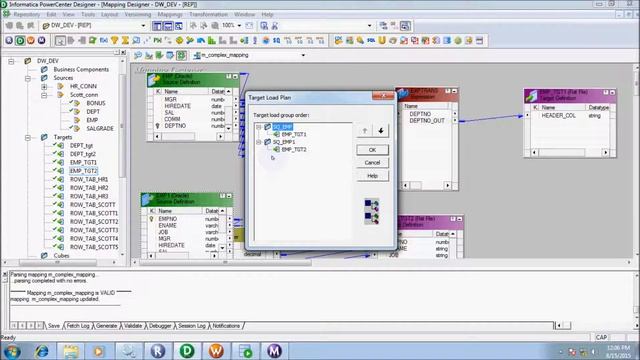This screenshot has height=360, width=640.
Task: Click the pointer select tool in transformation toolbar
Action: tap(60, 40)
